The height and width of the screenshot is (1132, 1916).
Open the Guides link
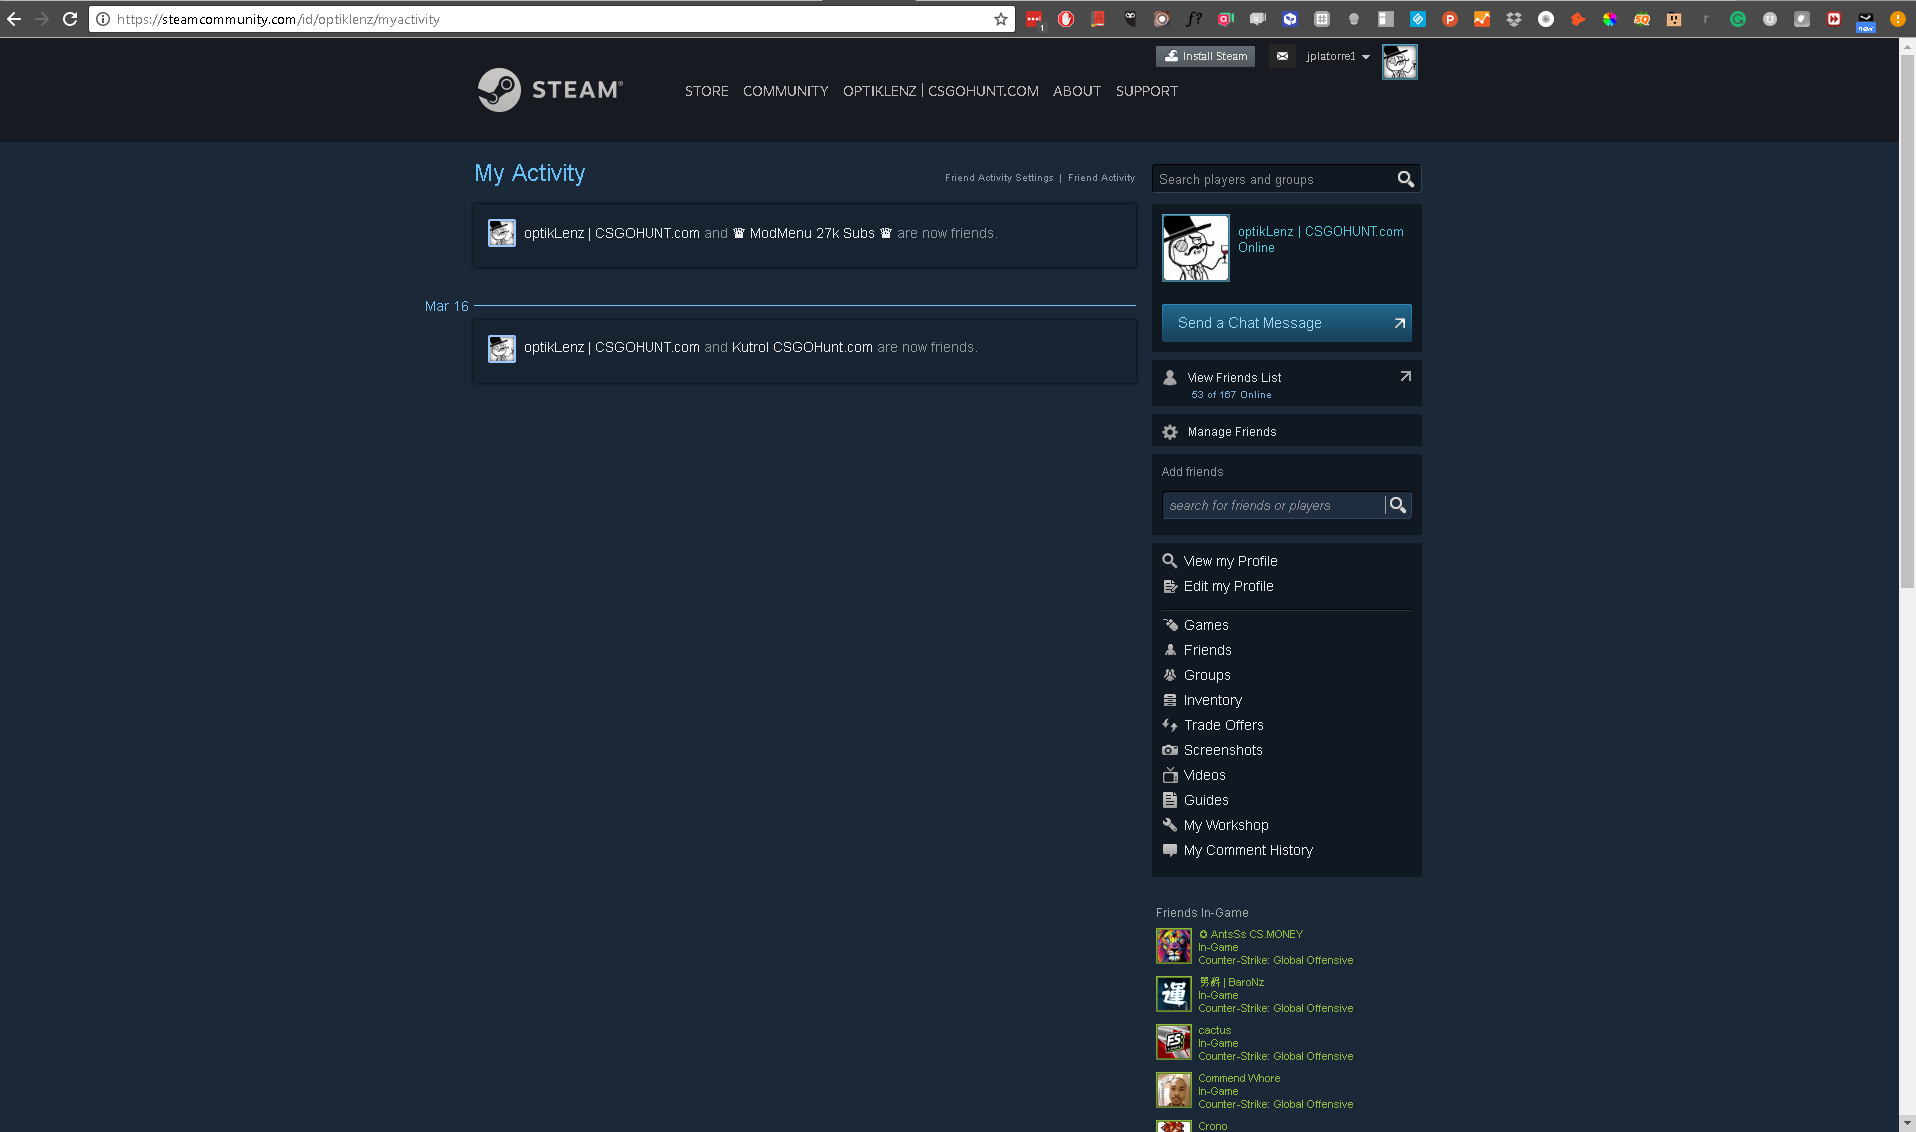coord(1206,800)
